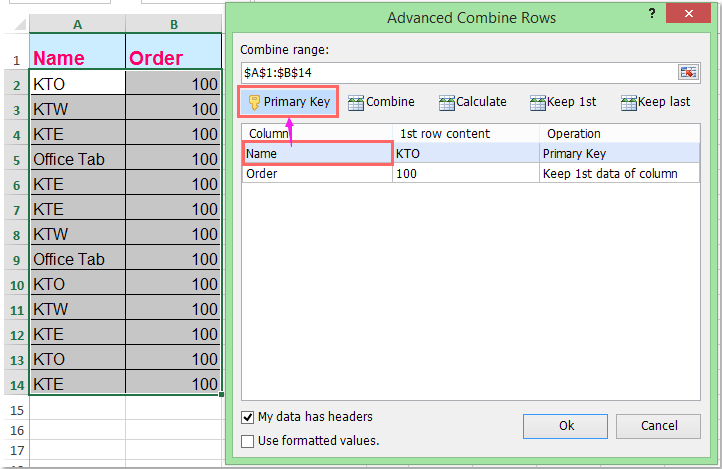Click the 1st row content header
This screenshot has width=722, height=469.
466,133
